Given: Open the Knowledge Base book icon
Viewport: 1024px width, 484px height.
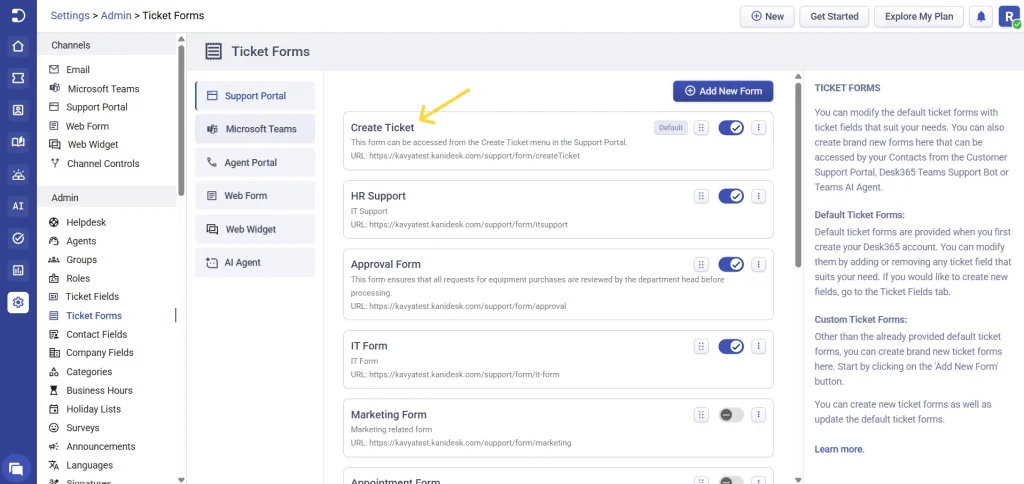Looking at the screenshot, I should [x=18, y=142].
